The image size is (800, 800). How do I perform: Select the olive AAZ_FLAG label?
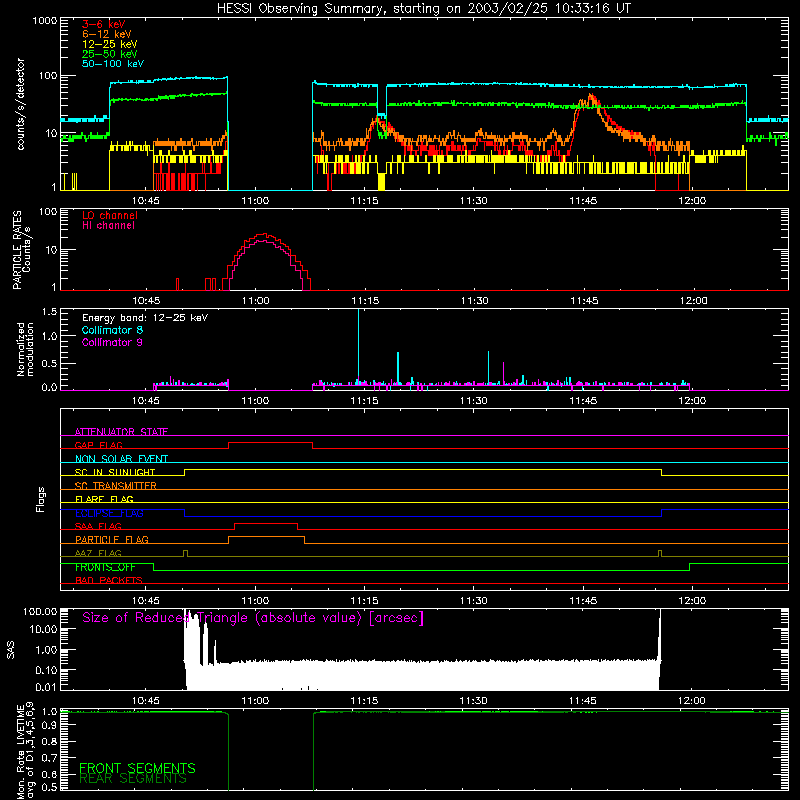[x=98, y=553]
